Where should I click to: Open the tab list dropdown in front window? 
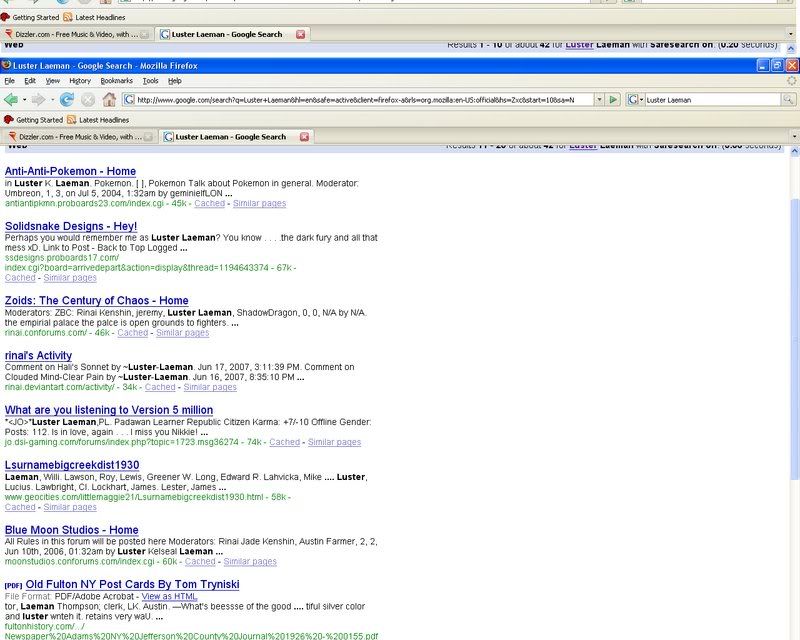click(x=794, y=137)
